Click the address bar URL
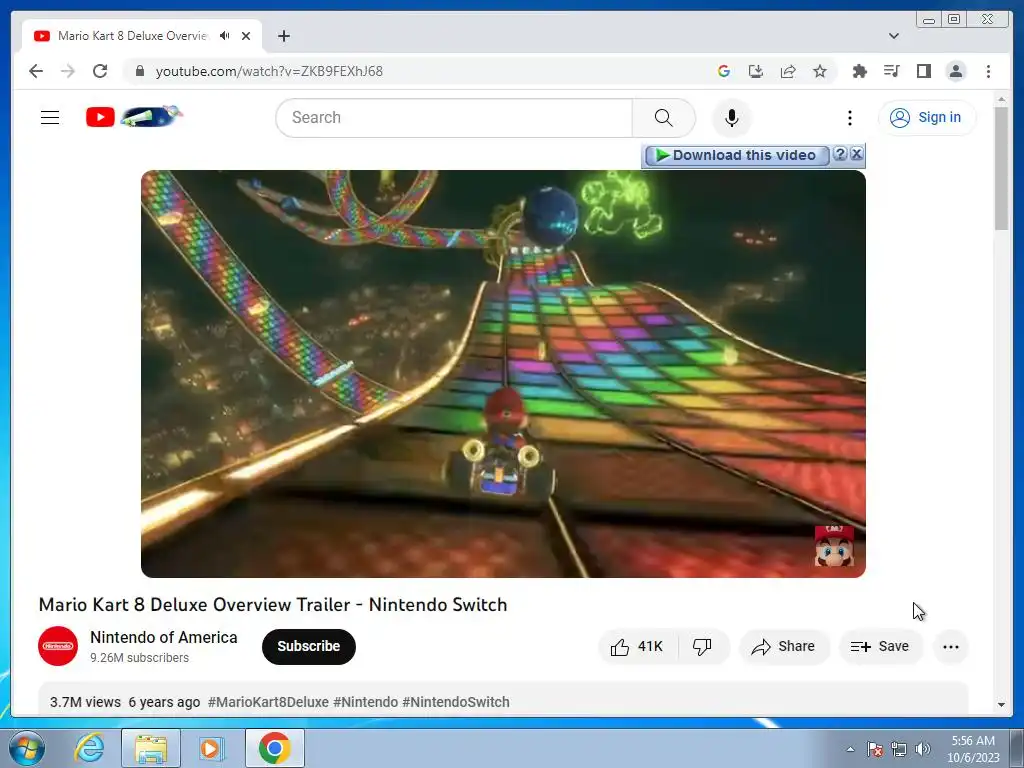 [269, 71]
